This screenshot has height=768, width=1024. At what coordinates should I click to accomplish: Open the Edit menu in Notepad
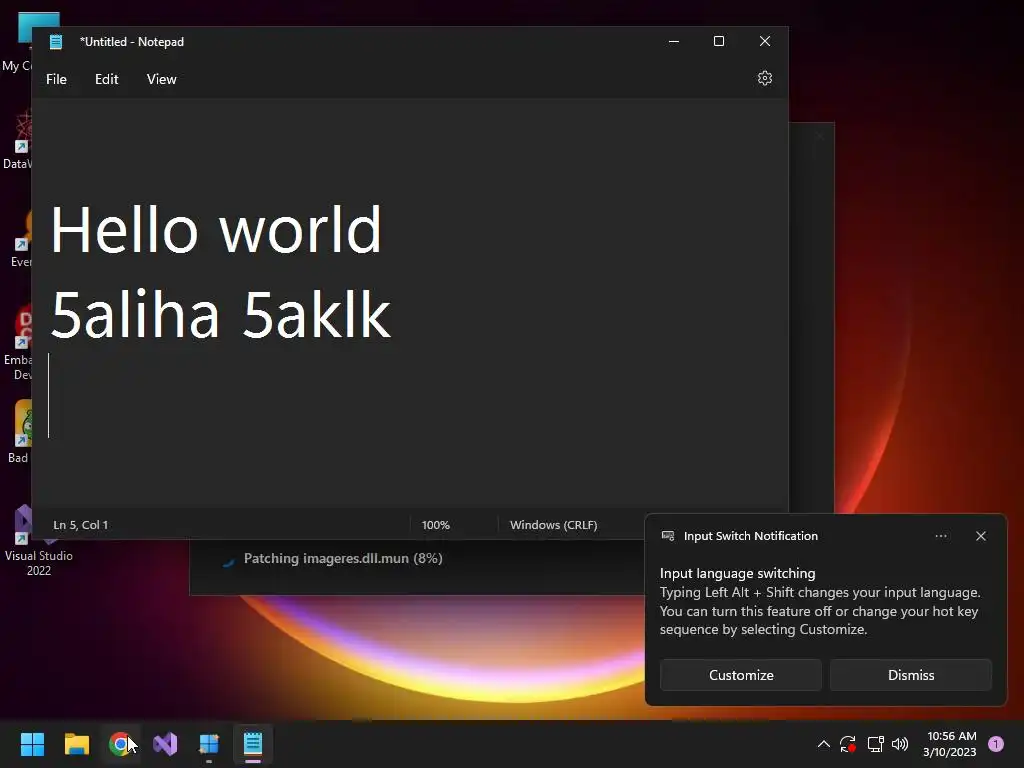pos(106,79)
